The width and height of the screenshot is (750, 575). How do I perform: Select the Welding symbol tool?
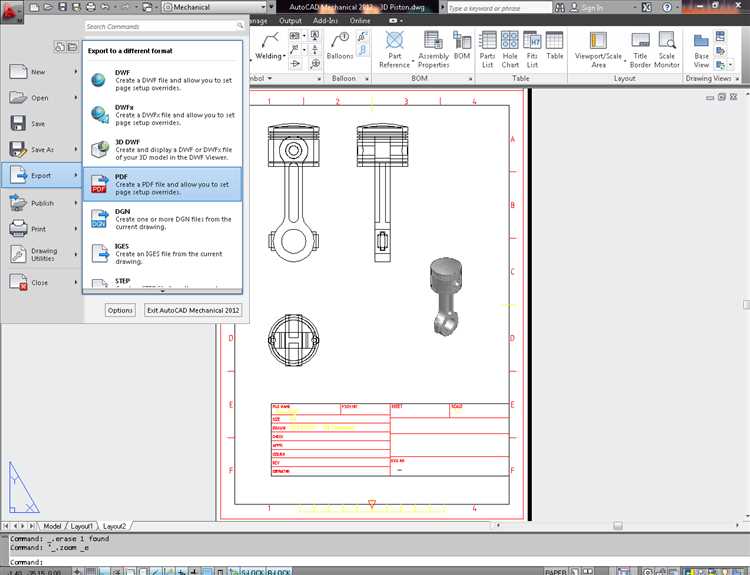pyautogui.click(x=269, y=46)
